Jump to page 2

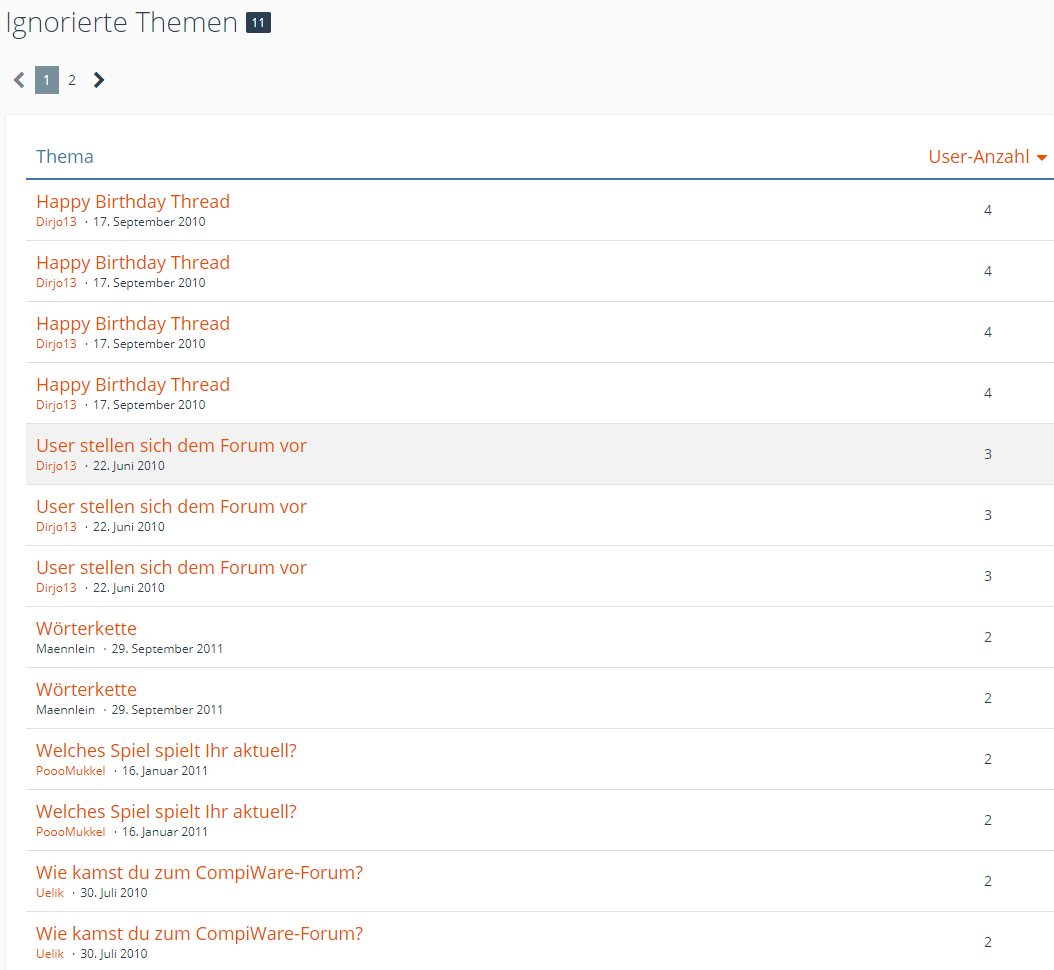[72, 80]
